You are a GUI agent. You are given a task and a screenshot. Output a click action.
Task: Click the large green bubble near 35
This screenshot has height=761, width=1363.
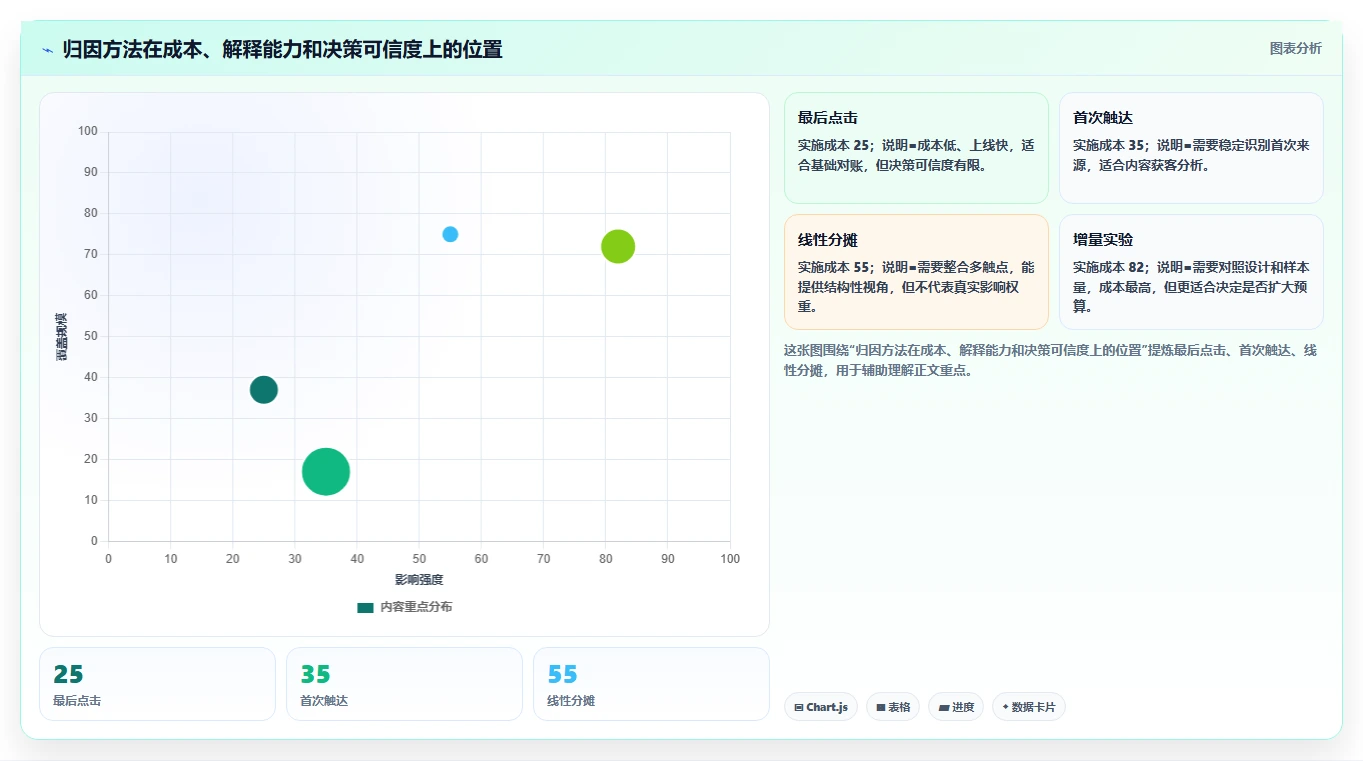tap(326, 471)
